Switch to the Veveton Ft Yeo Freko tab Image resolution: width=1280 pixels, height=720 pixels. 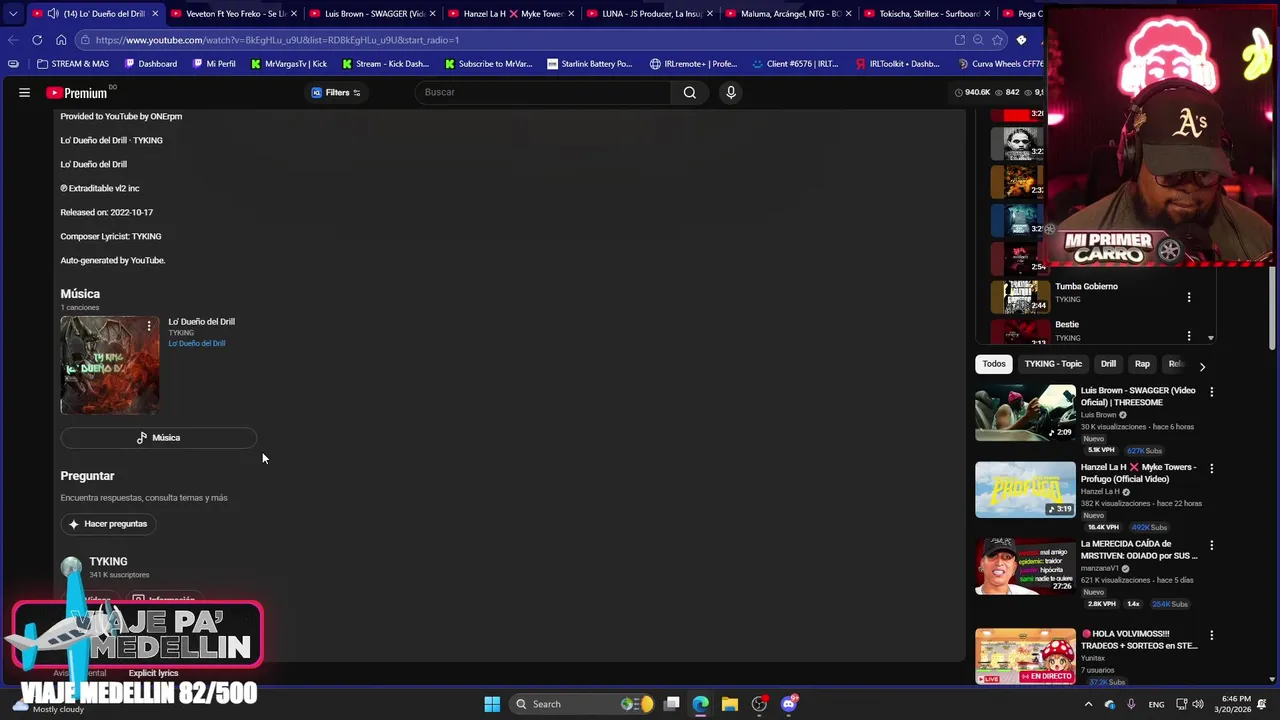point(234,14)
